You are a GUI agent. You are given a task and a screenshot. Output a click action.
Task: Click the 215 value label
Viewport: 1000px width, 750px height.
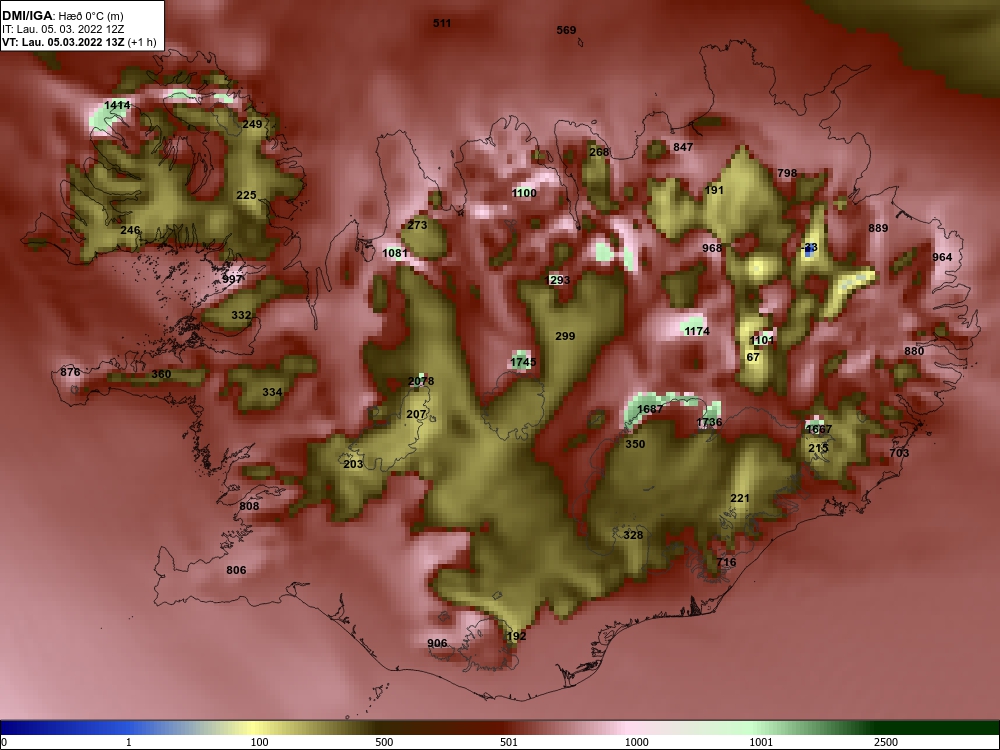tap(818, 448)
